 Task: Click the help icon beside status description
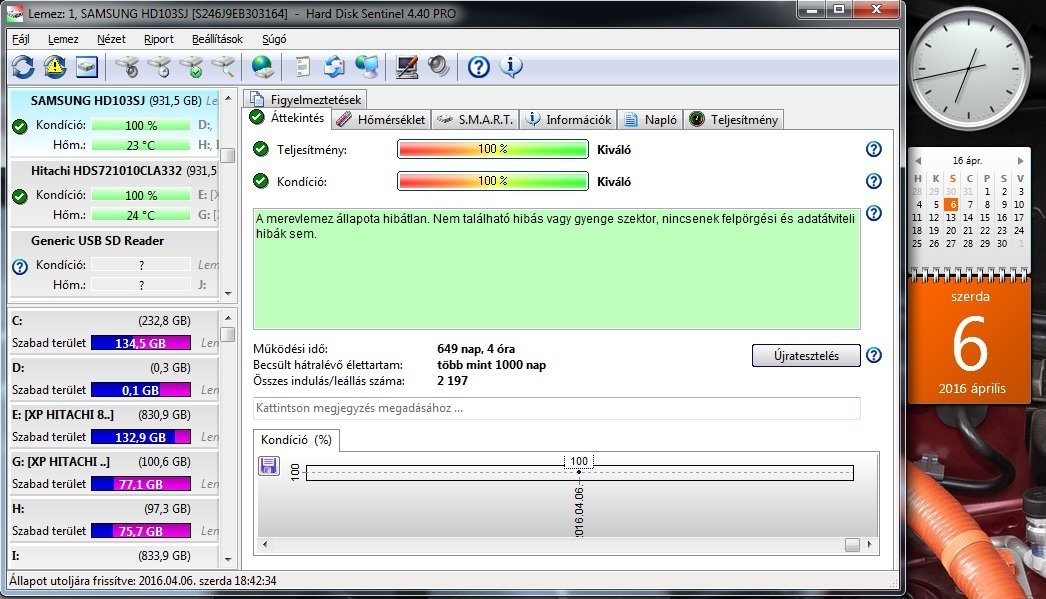tap(873, 213)
